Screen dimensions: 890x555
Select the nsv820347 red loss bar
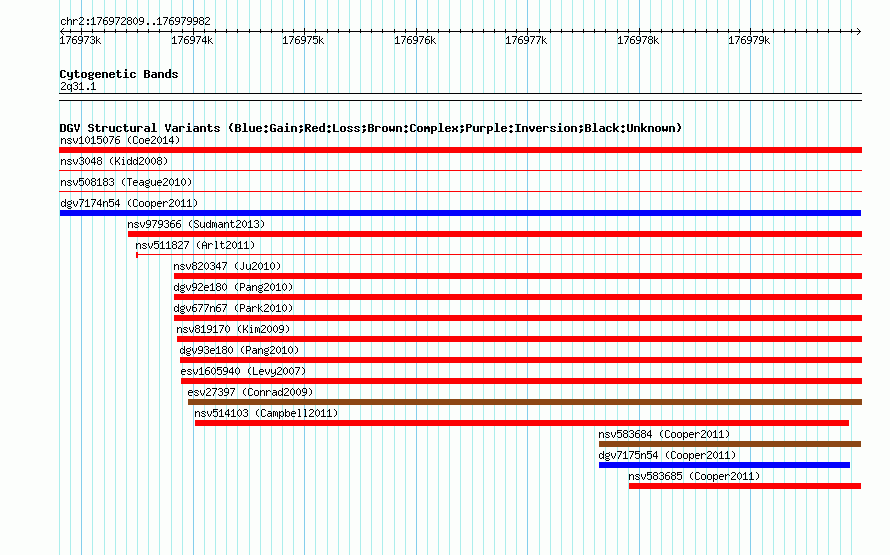[x=518, y=276]
